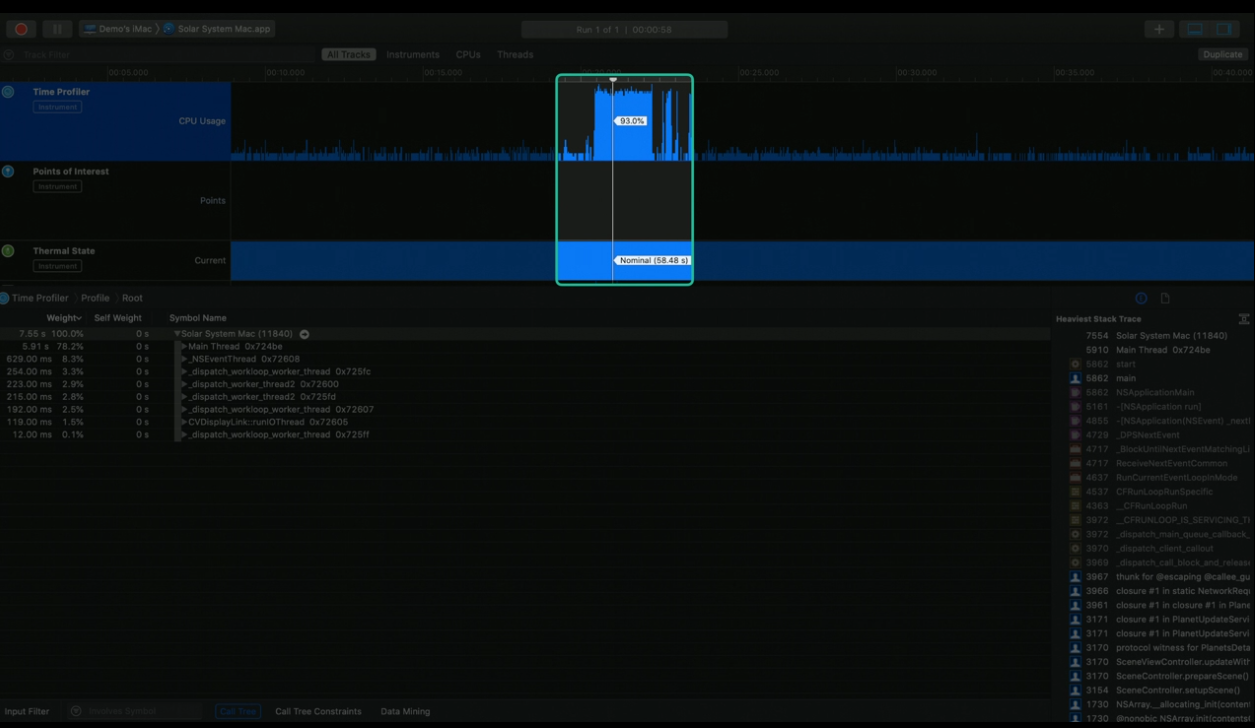Open the Data Mining options

click(405, 712)
